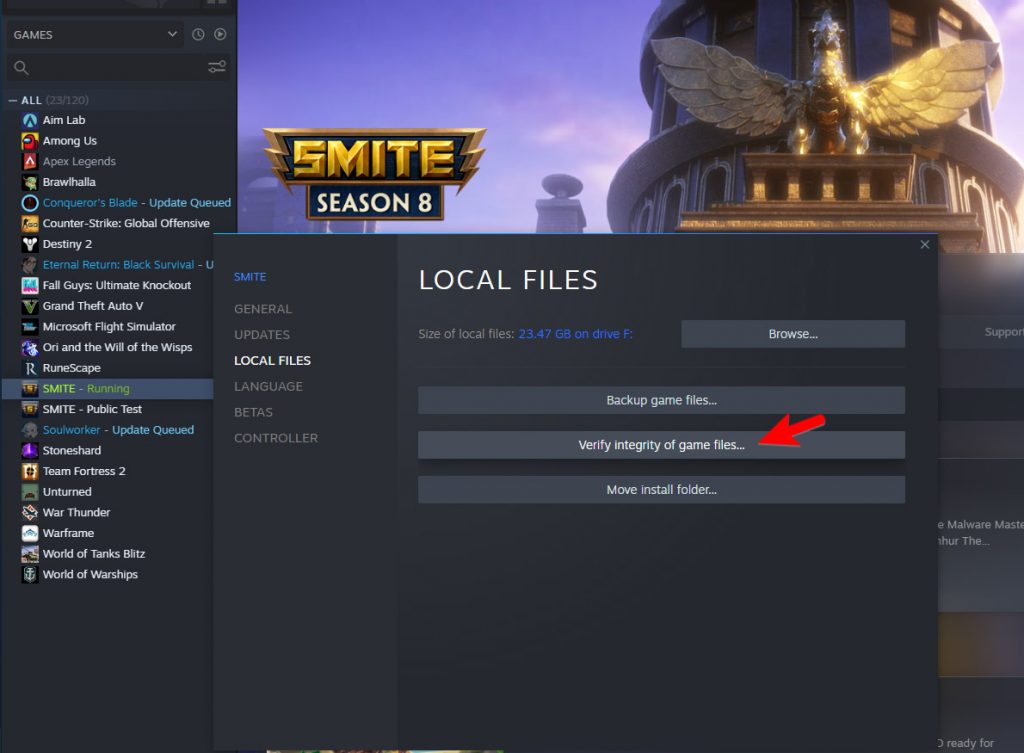
Task: Select Fall Guys: Ultimate Knockout entry
Action: point(117,285)
